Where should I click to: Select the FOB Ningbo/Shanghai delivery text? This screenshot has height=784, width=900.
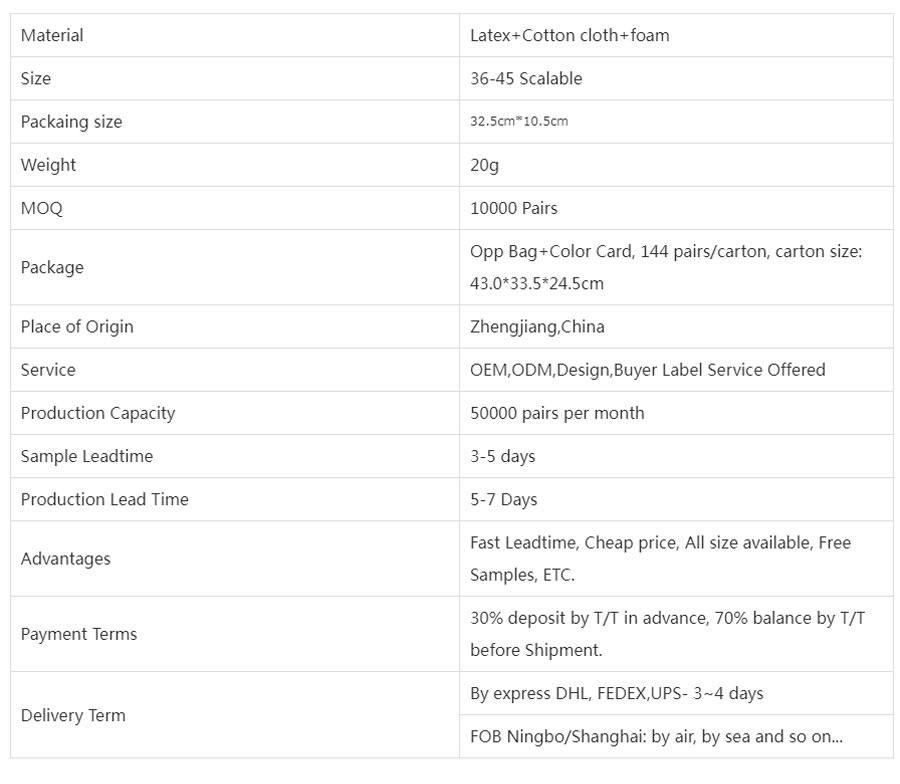pyautogui.click(x=656, y=737)
